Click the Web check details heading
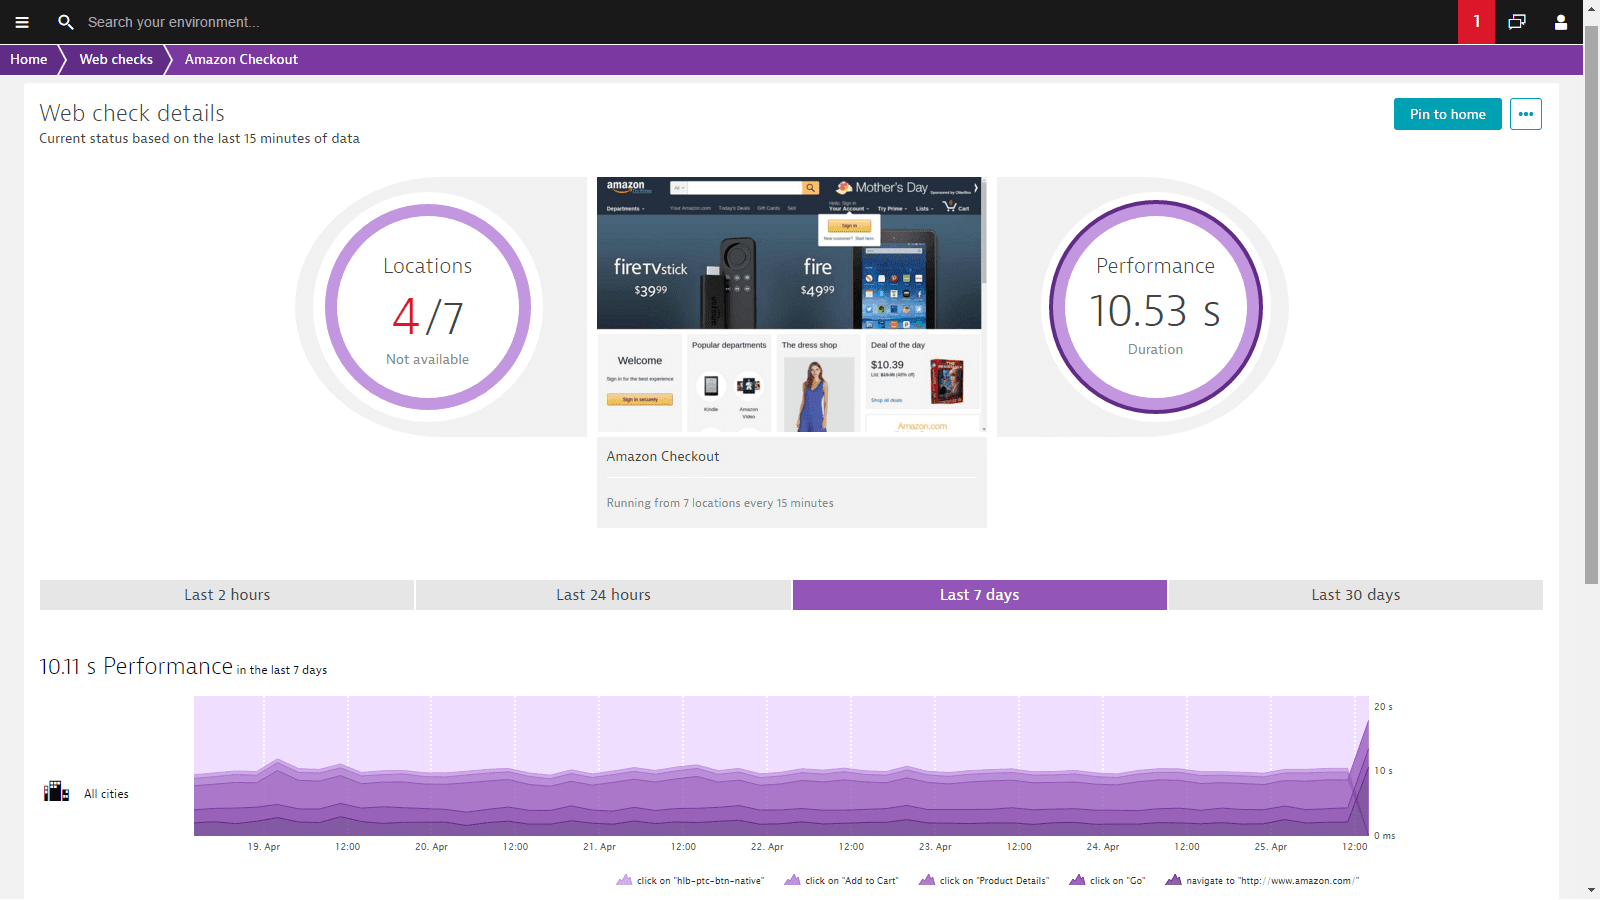This screenshot has width=1600, height=900. 132,113
